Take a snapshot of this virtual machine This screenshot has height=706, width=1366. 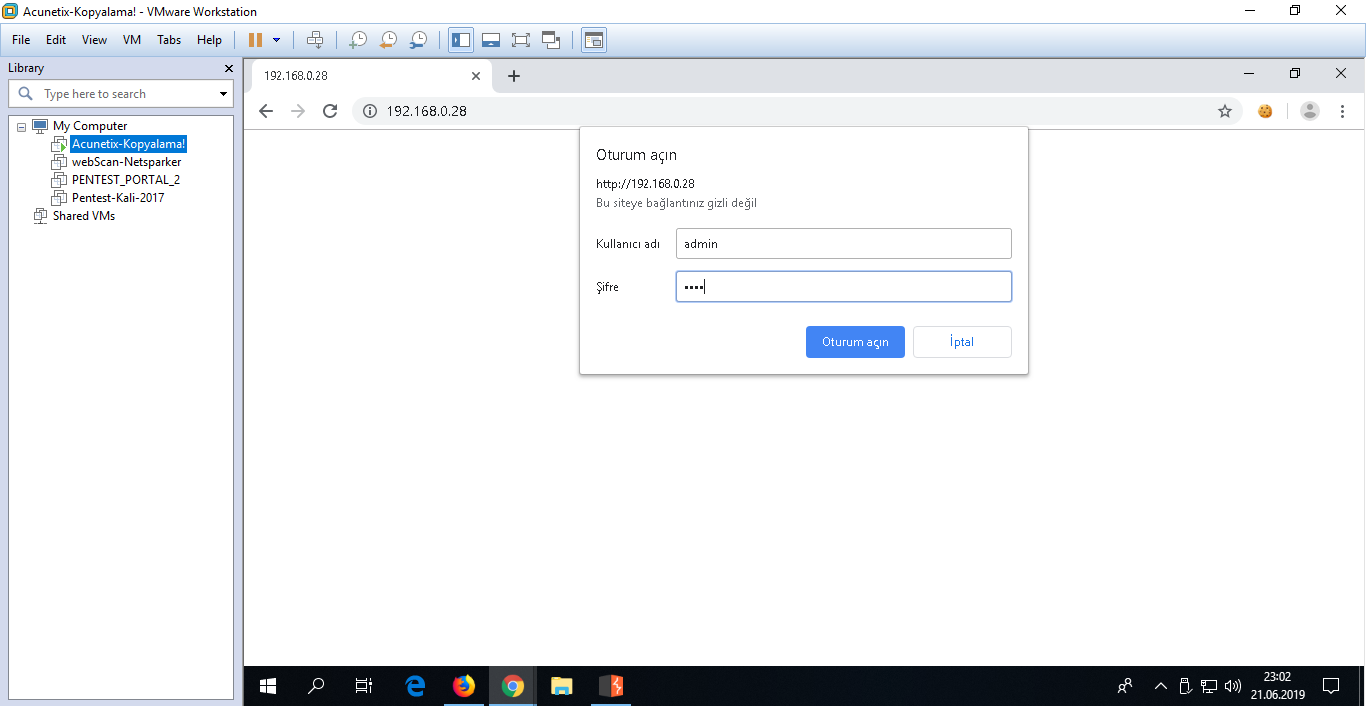coord(357,40)
